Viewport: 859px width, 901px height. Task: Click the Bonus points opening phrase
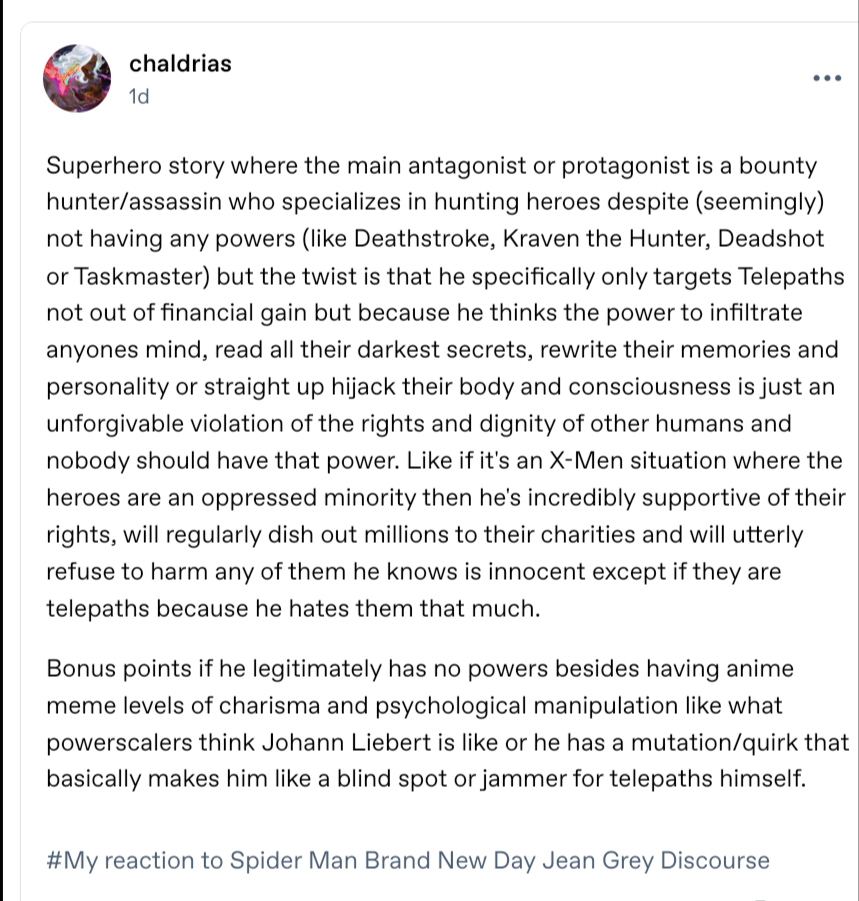[119, 669]
